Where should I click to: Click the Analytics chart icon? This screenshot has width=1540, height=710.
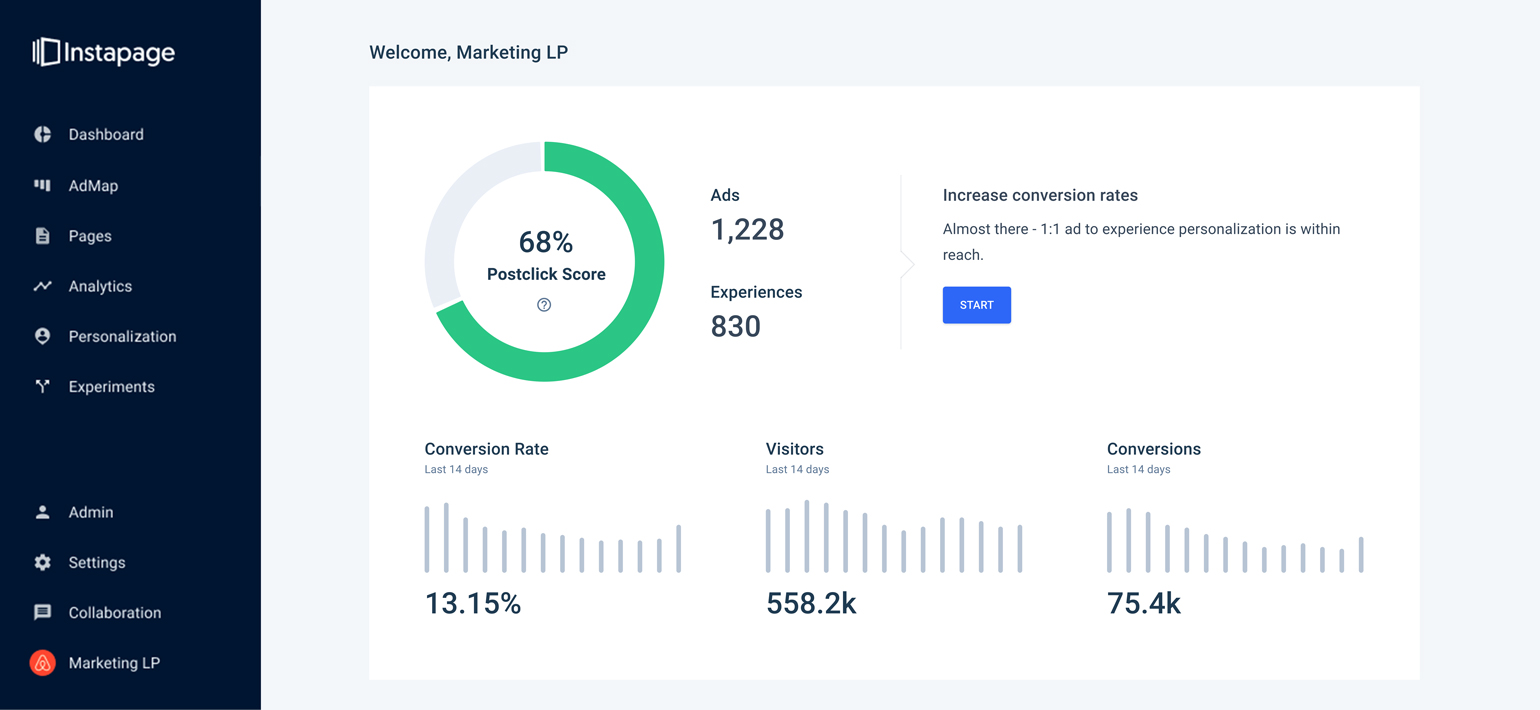coord(42,286)
